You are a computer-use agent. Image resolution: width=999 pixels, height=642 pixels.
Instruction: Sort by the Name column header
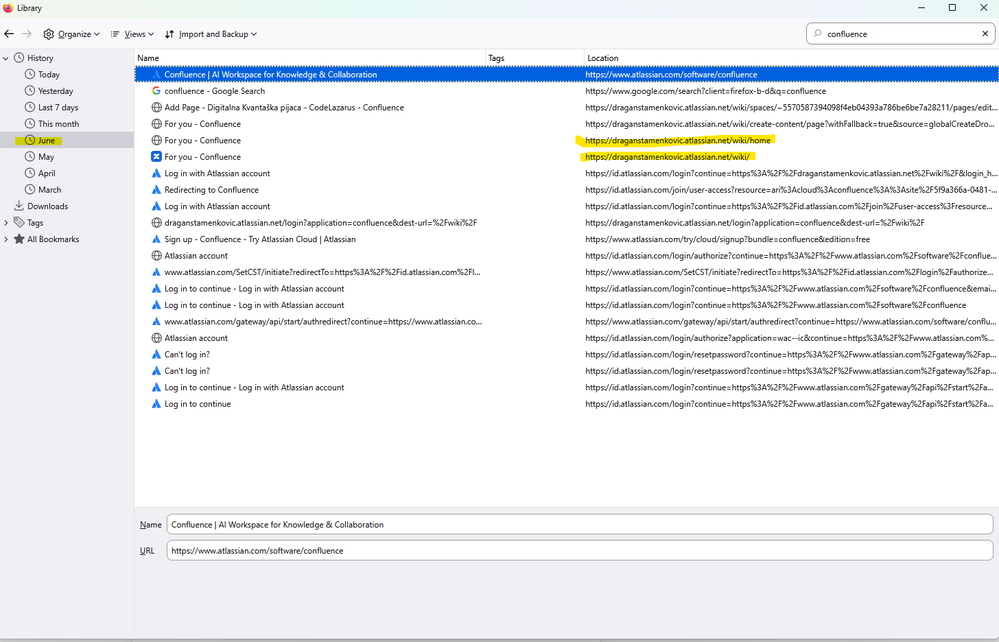[x=310, y=58]
